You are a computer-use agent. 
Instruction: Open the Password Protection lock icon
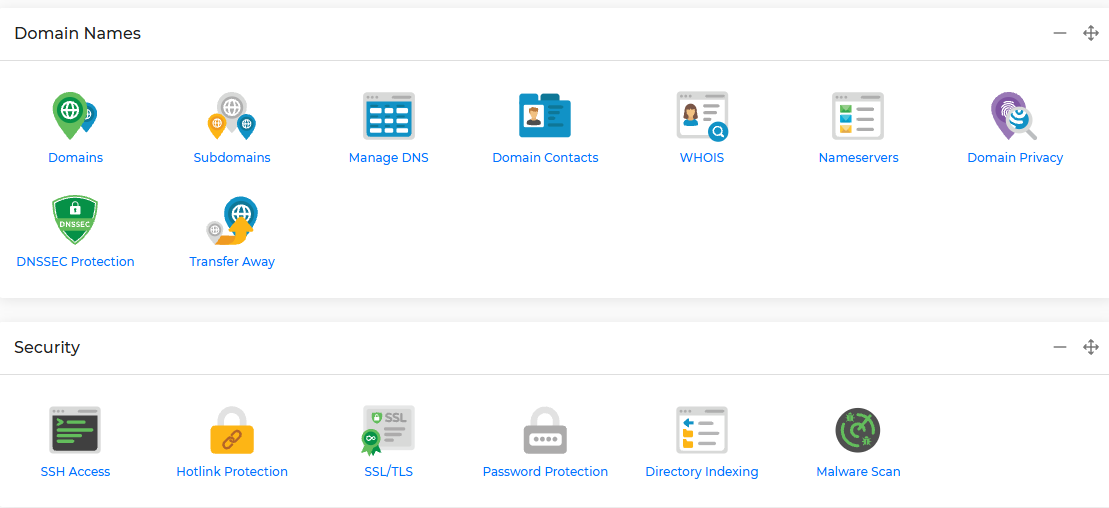(x=545, y=429)
